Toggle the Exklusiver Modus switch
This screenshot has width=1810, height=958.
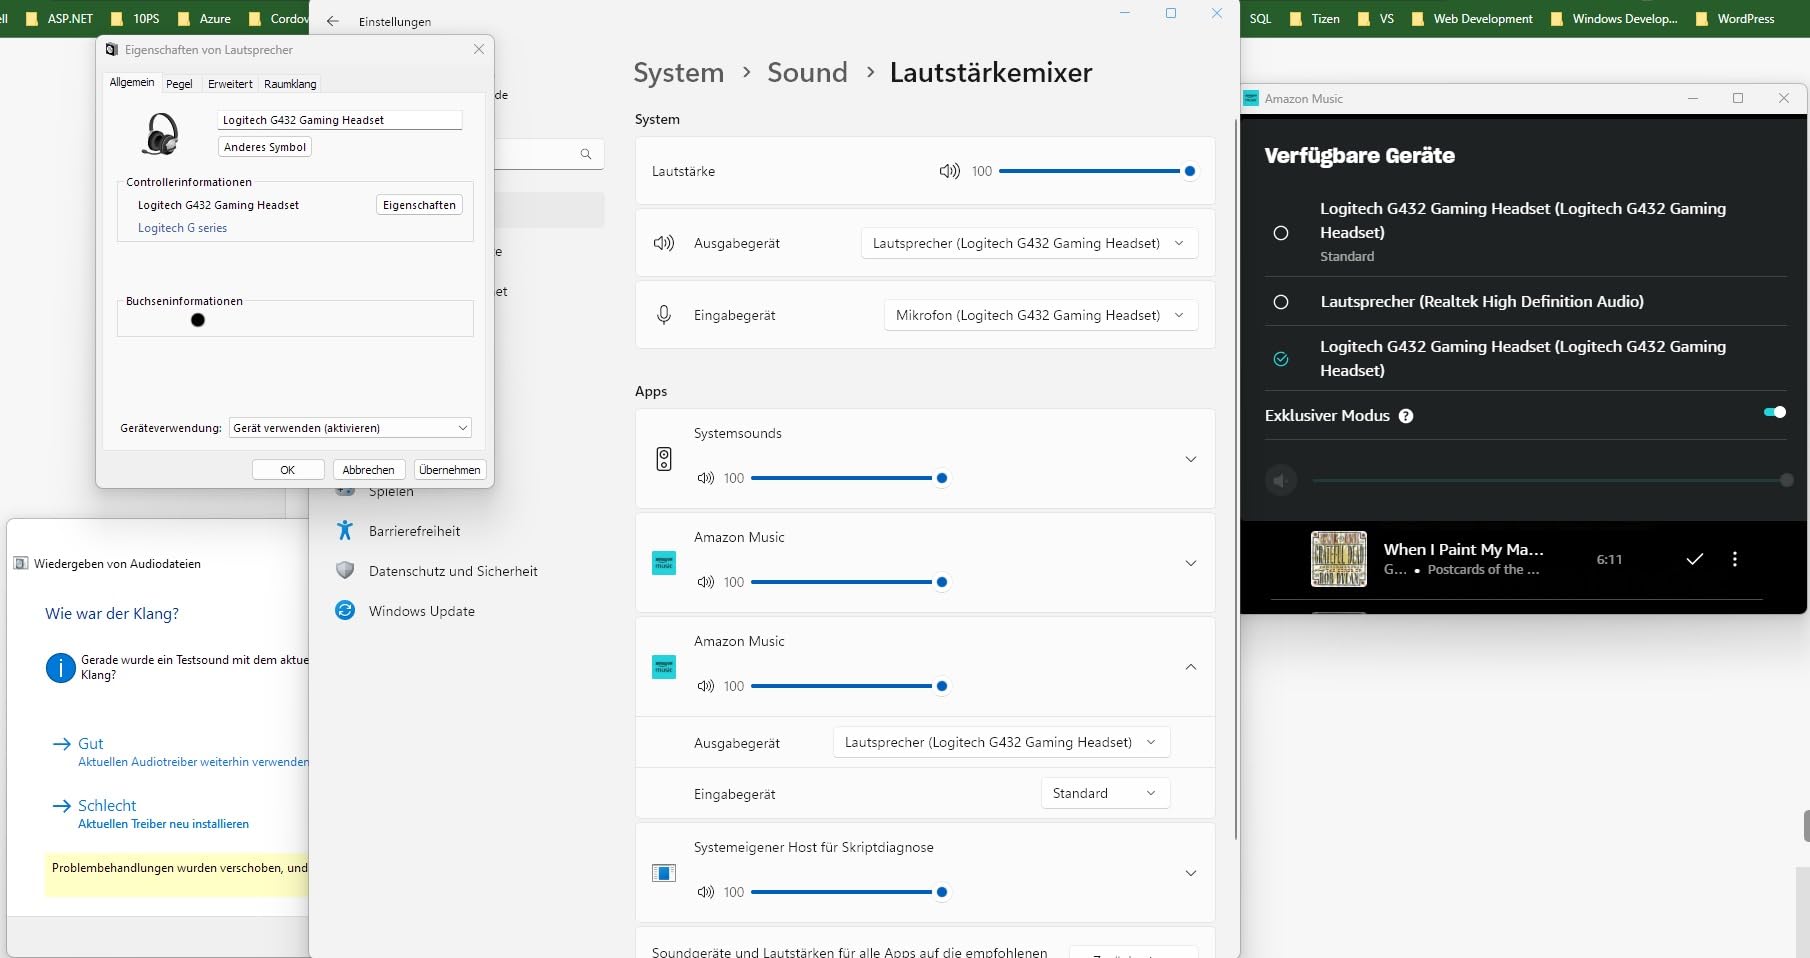point(1774,412)
